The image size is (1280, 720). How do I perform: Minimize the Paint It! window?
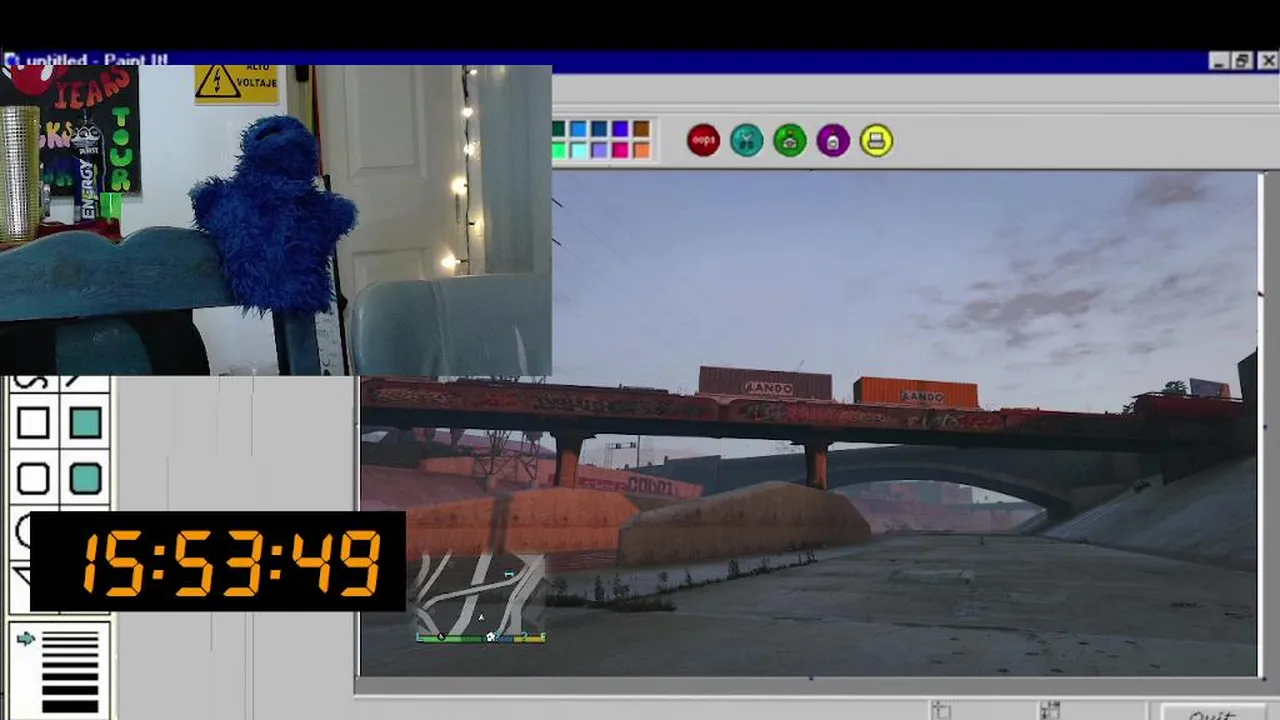pyautogui.click(x=1219, y=61)
